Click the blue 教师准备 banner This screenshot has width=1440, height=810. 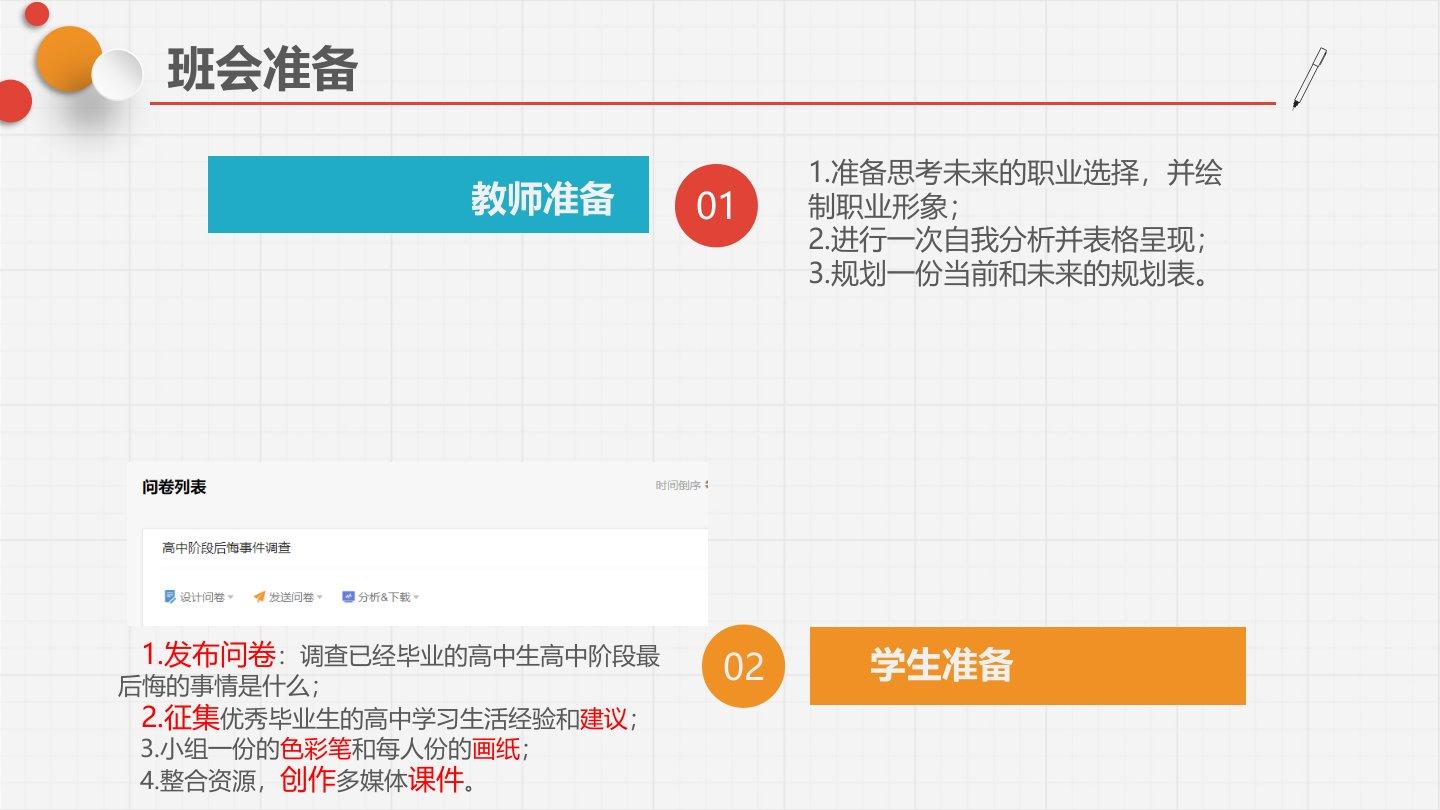click(x=428, y=195)
